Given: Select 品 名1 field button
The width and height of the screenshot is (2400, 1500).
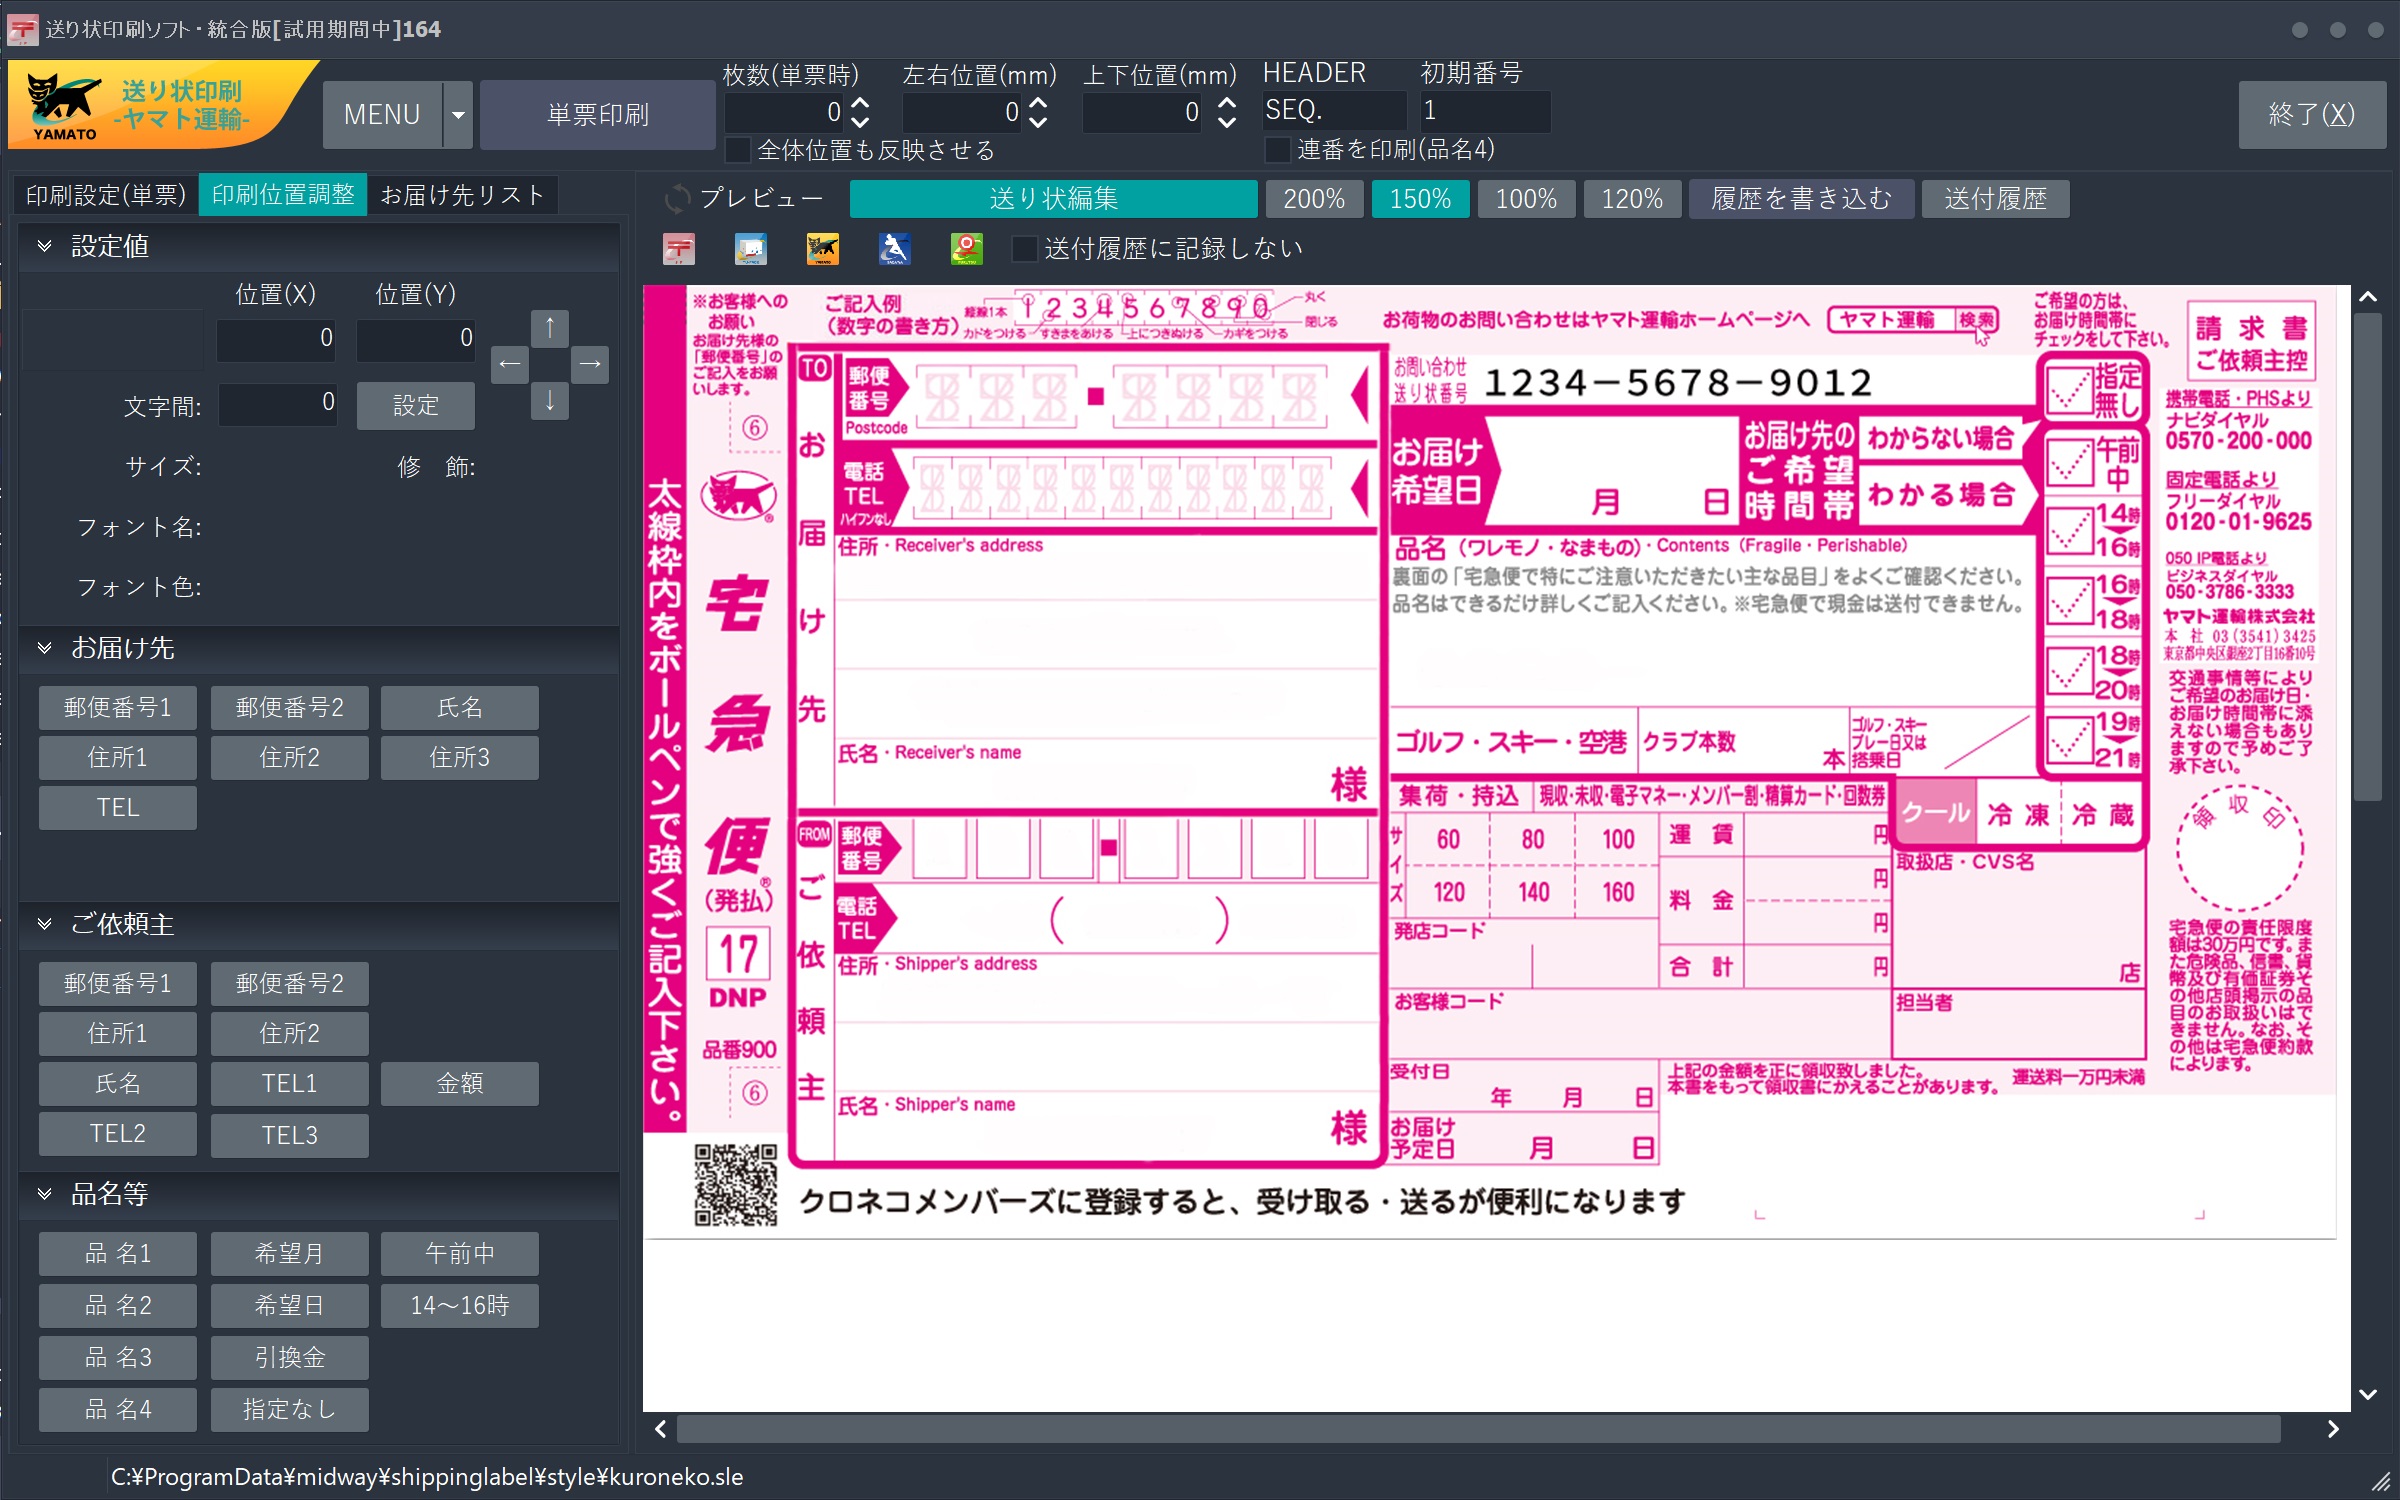Looking at the screenshot, I should [118, 1254].
